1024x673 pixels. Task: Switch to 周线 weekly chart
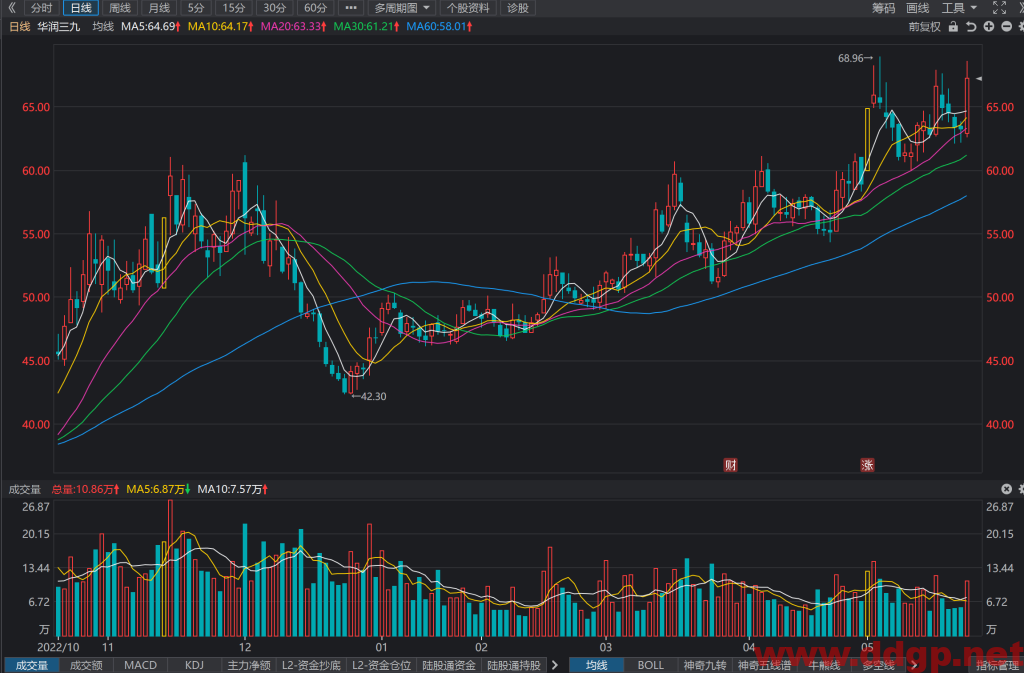120,8
